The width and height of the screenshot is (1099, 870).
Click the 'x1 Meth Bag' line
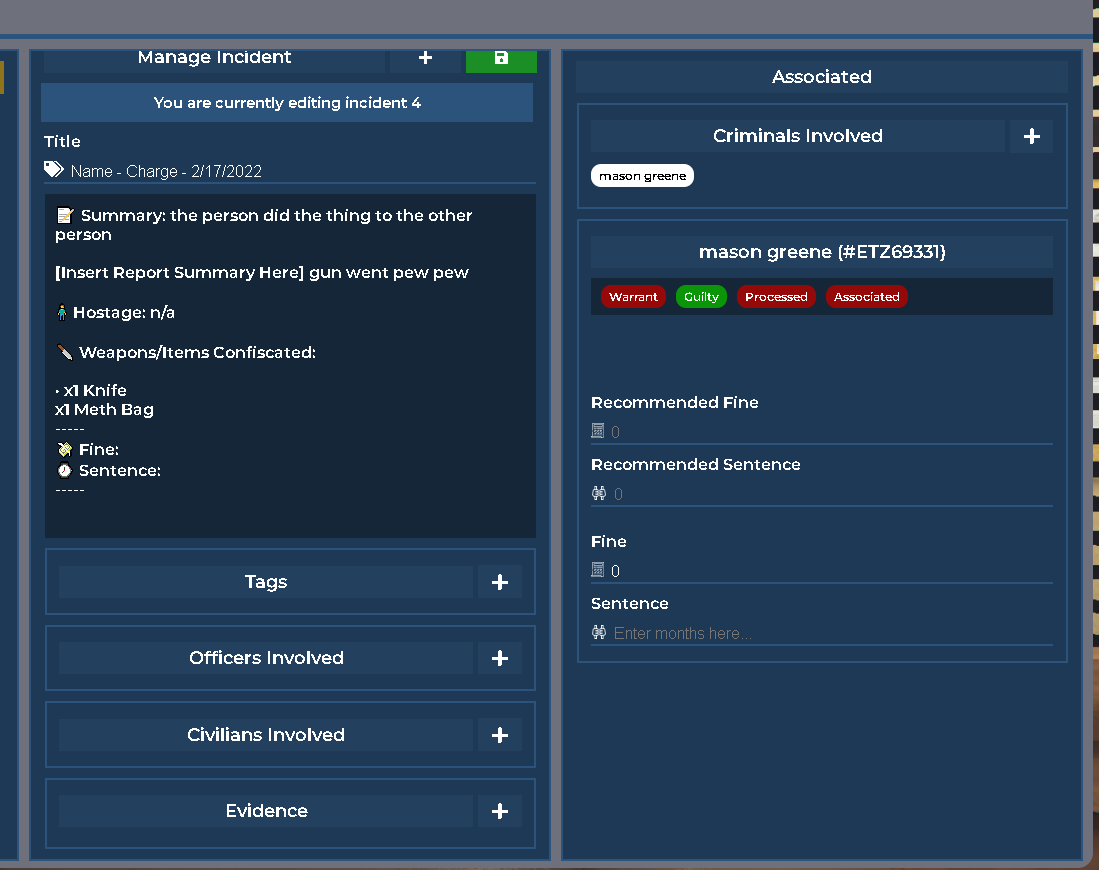point(104,410)
